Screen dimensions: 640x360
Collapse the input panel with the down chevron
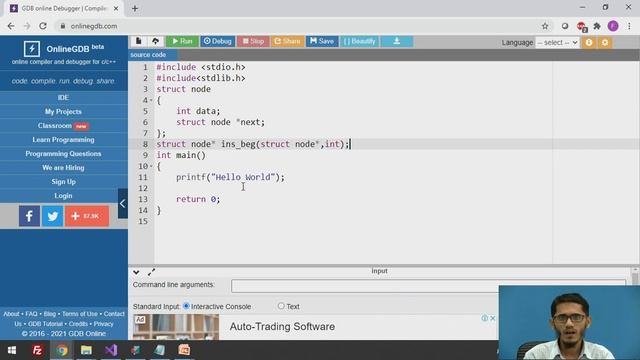coord(136,272)
